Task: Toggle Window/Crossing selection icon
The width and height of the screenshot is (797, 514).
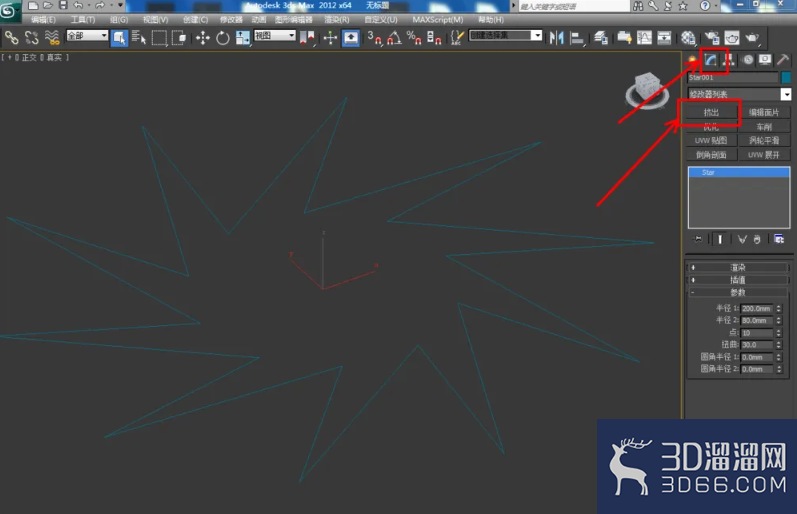Action: tap(179, 38)
